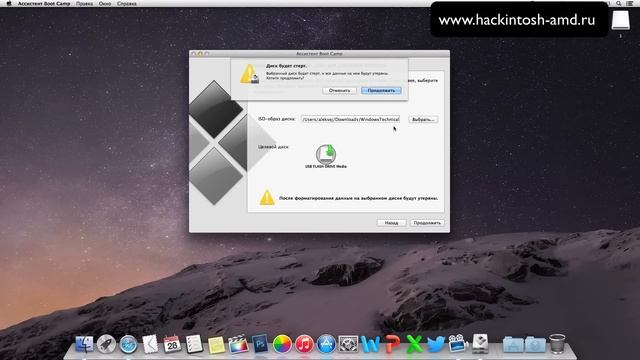Screen dimensions: 640x360
Task: Click Boot Camp Assistant dock icon
Action: point(480,344)
